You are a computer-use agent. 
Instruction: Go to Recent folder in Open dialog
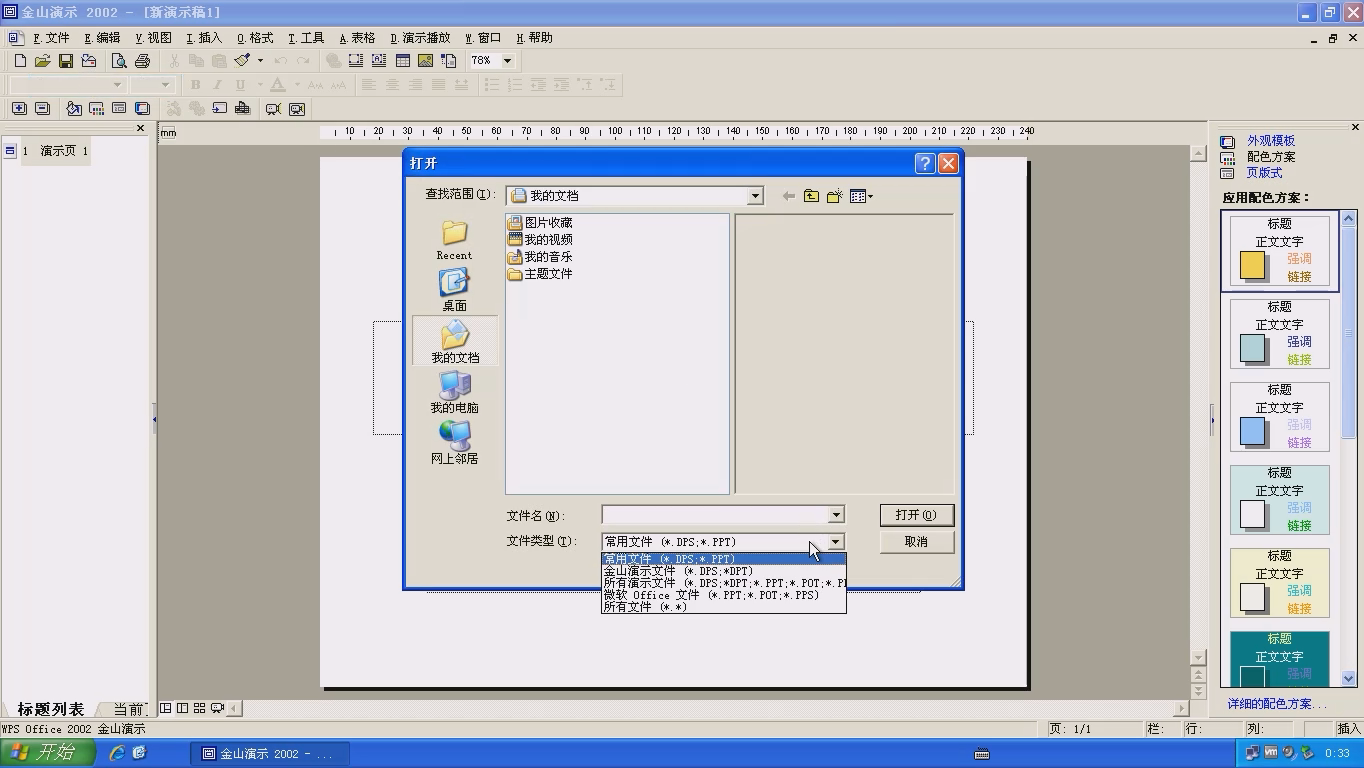[x=454, y=240]
